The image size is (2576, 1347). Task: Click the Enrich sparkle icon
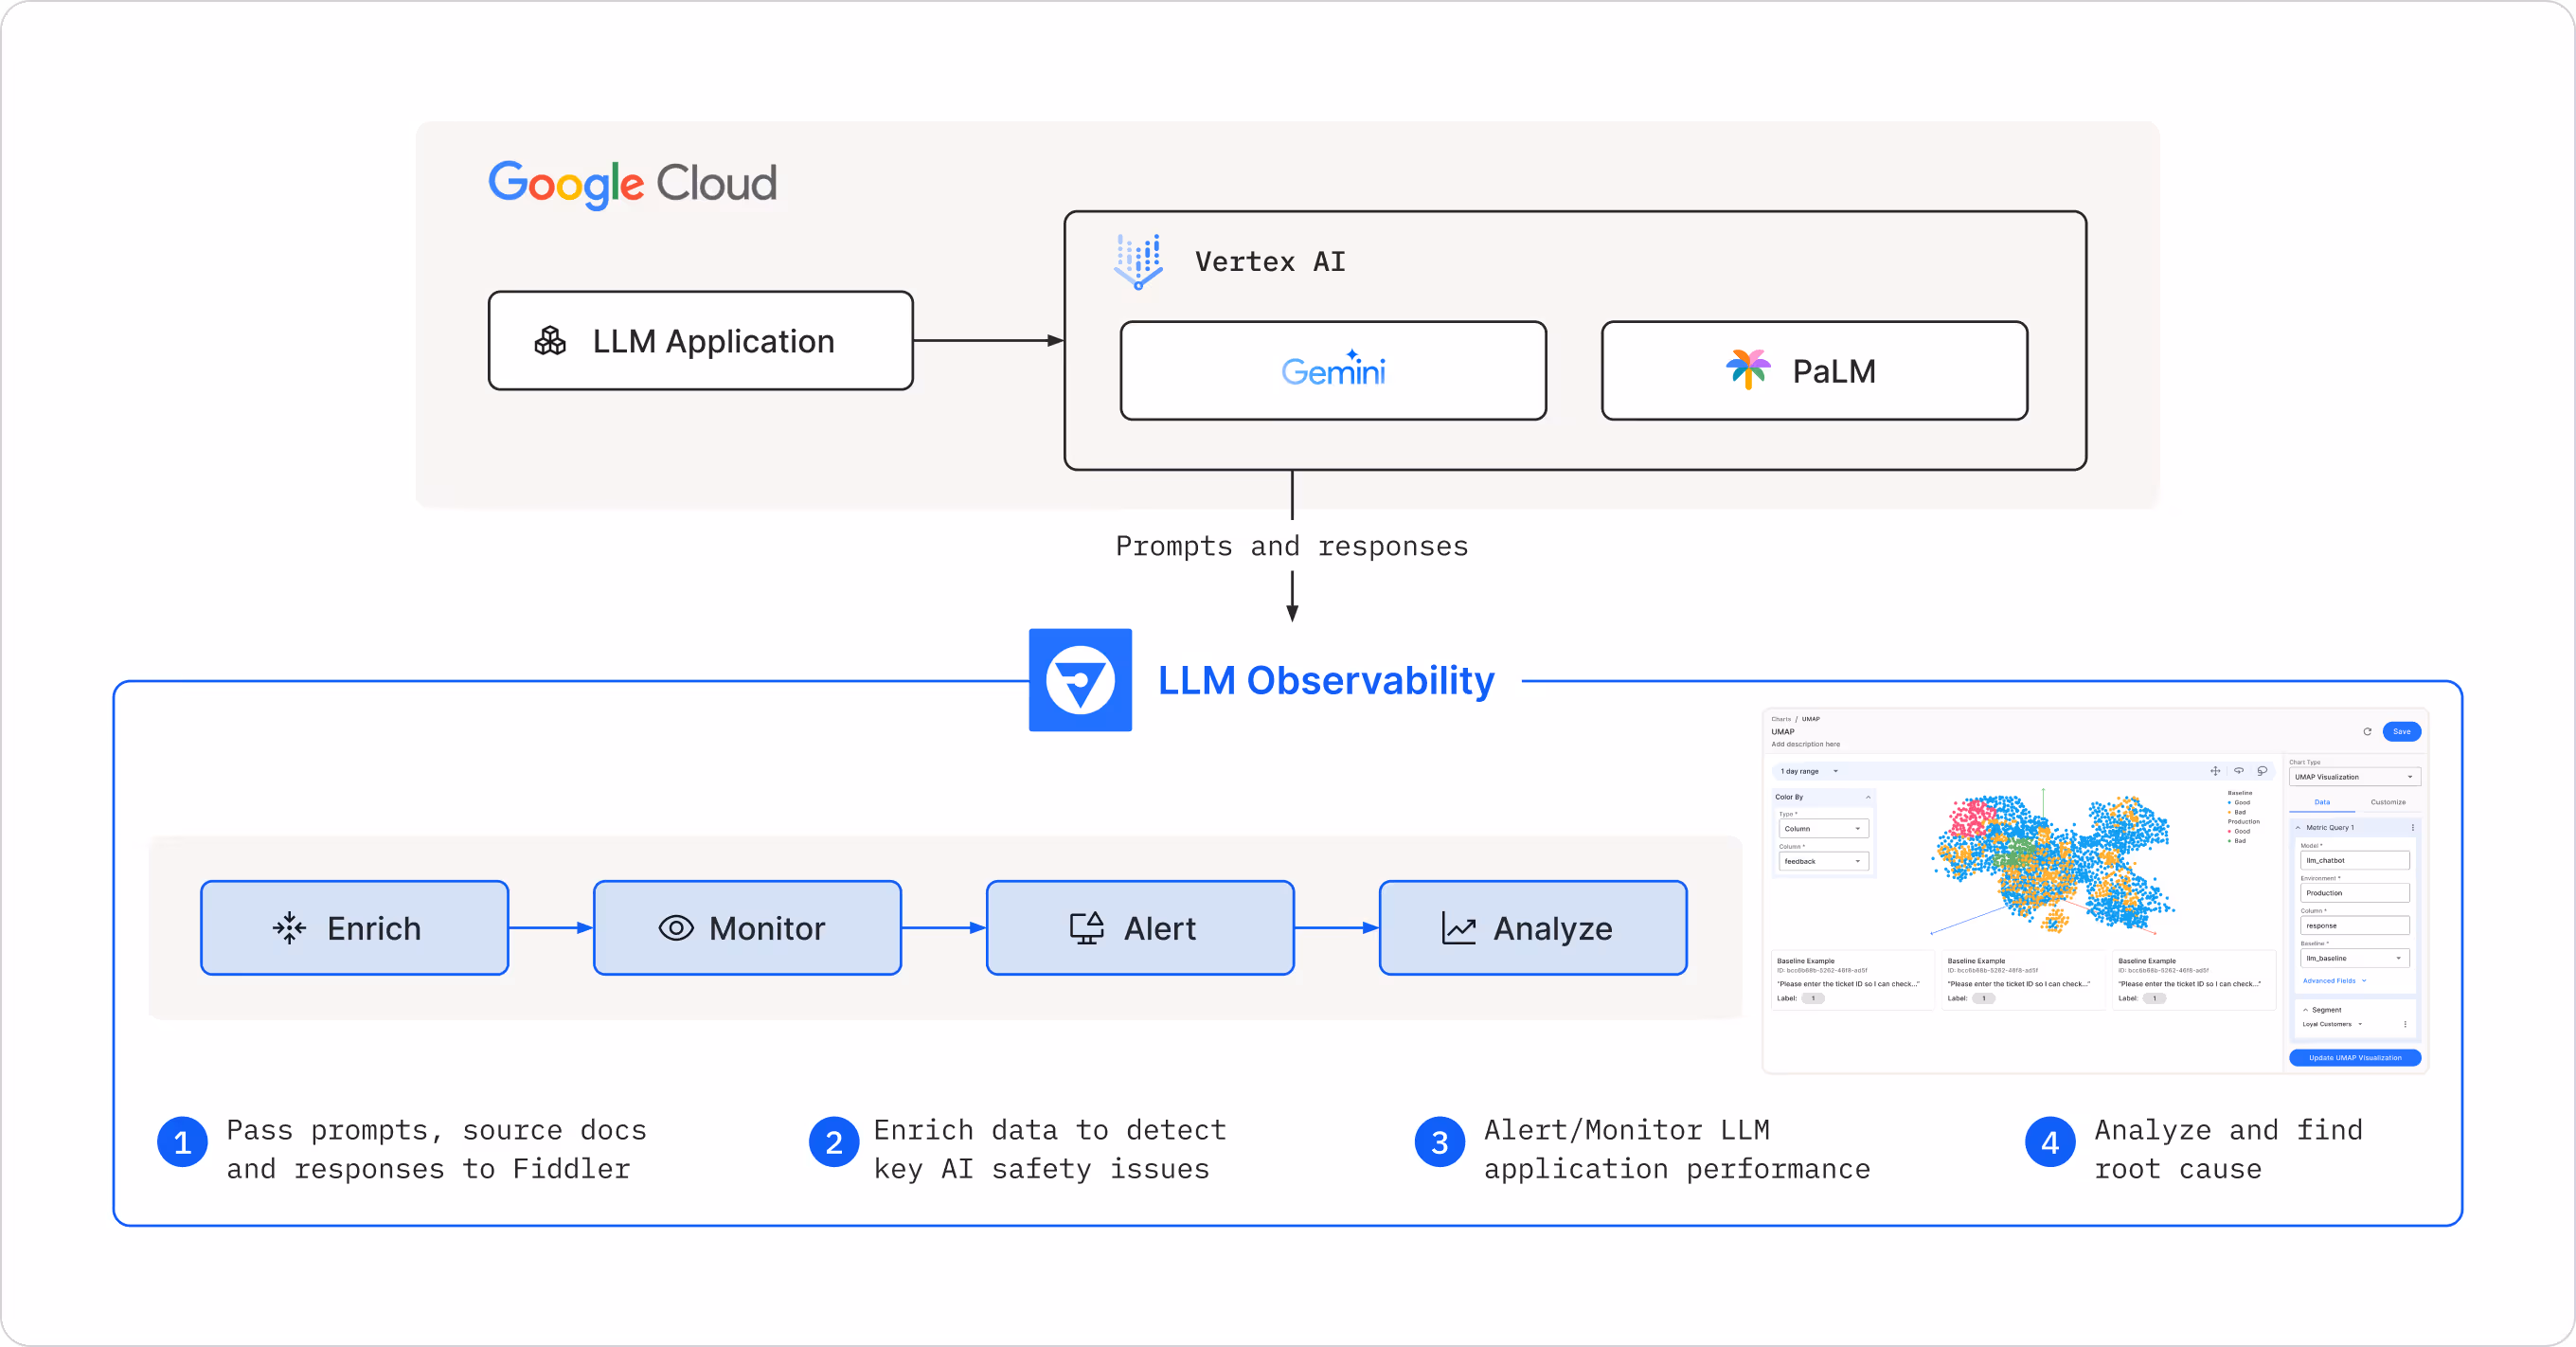(289, 928)
